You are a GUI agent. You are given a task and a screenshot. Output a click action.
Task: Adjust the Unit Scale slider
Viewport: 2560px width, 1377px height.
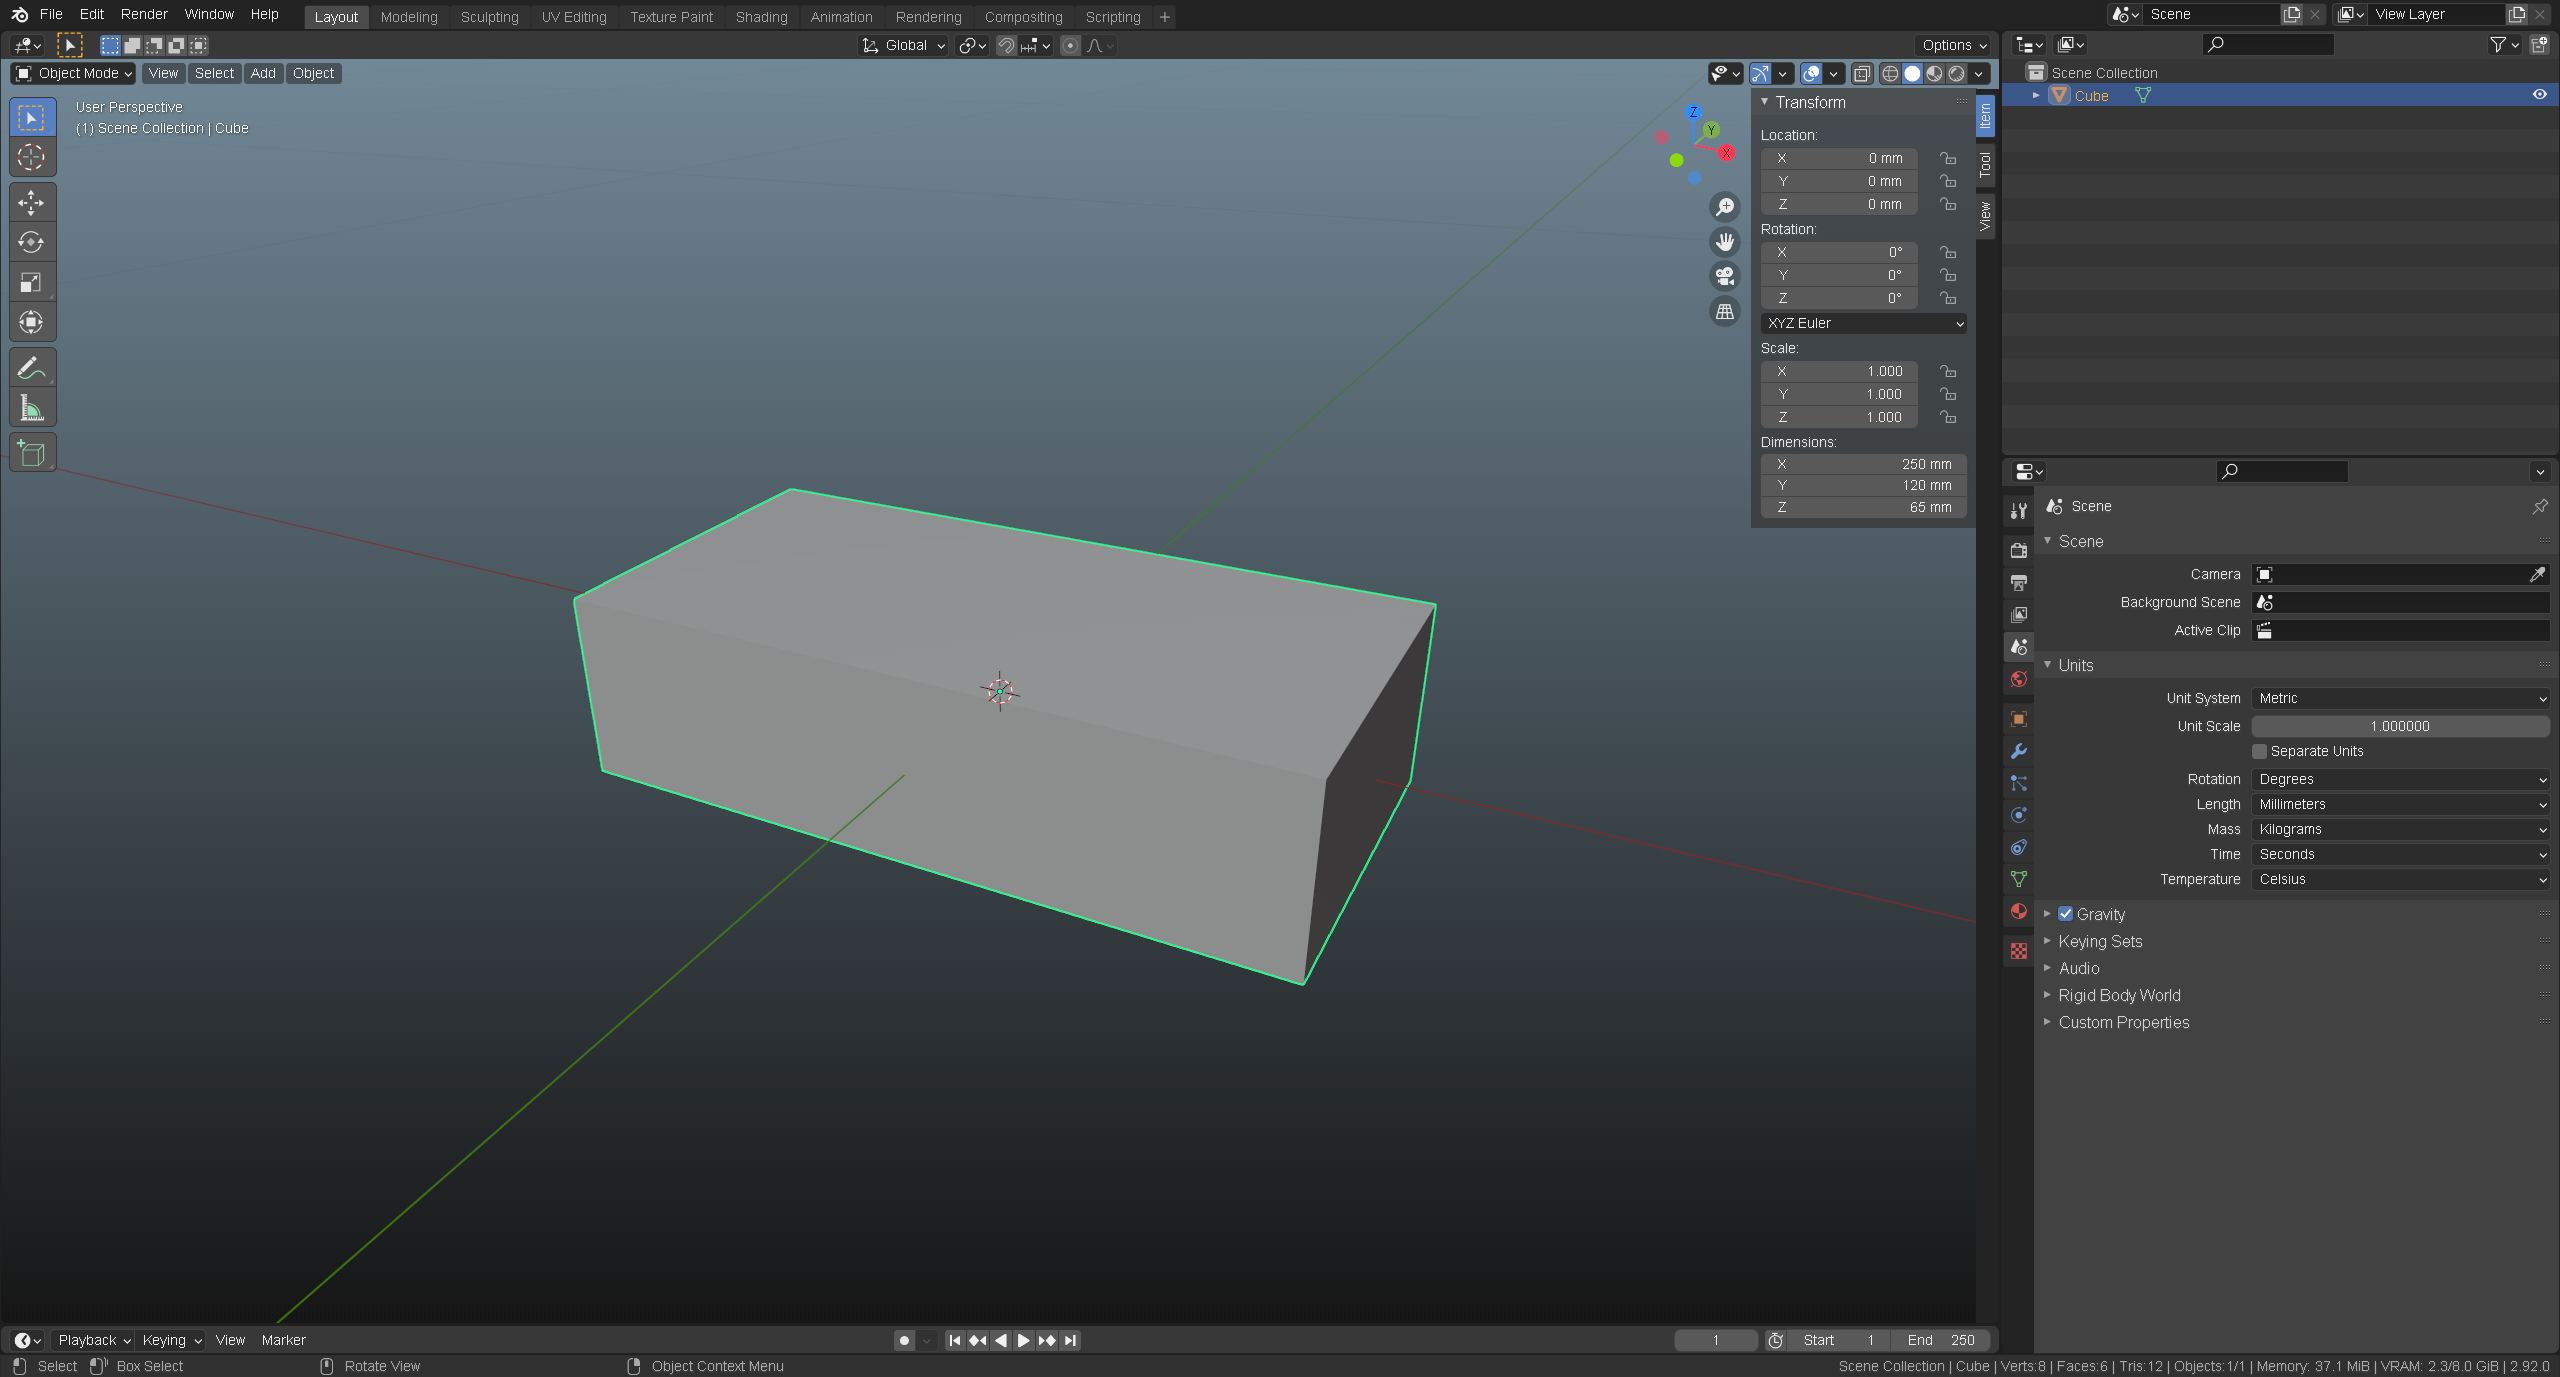(x=2400, y=726)
